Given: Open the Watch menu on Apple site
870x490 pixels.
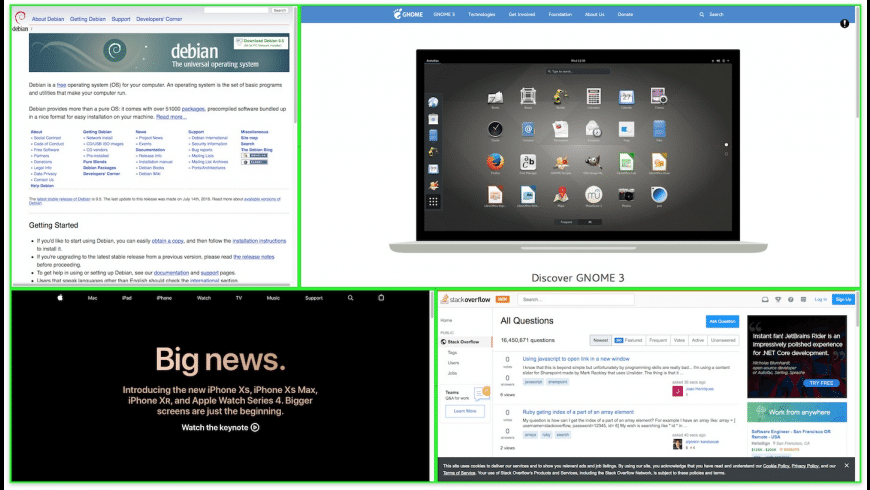Looking at the screenshot, I should [204, 298].
